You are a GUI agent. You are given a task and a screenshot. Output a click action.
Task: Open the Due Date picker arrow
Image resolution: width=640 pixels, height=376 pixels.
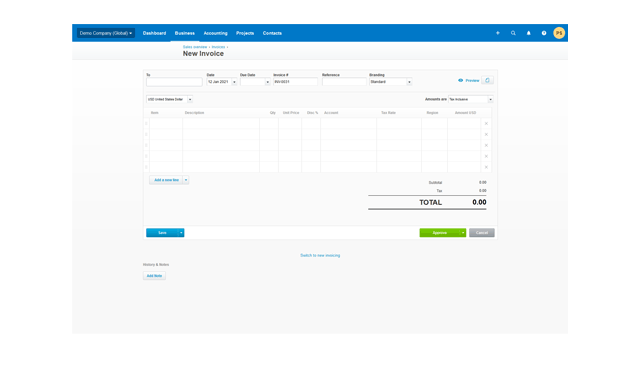point(268,82)
